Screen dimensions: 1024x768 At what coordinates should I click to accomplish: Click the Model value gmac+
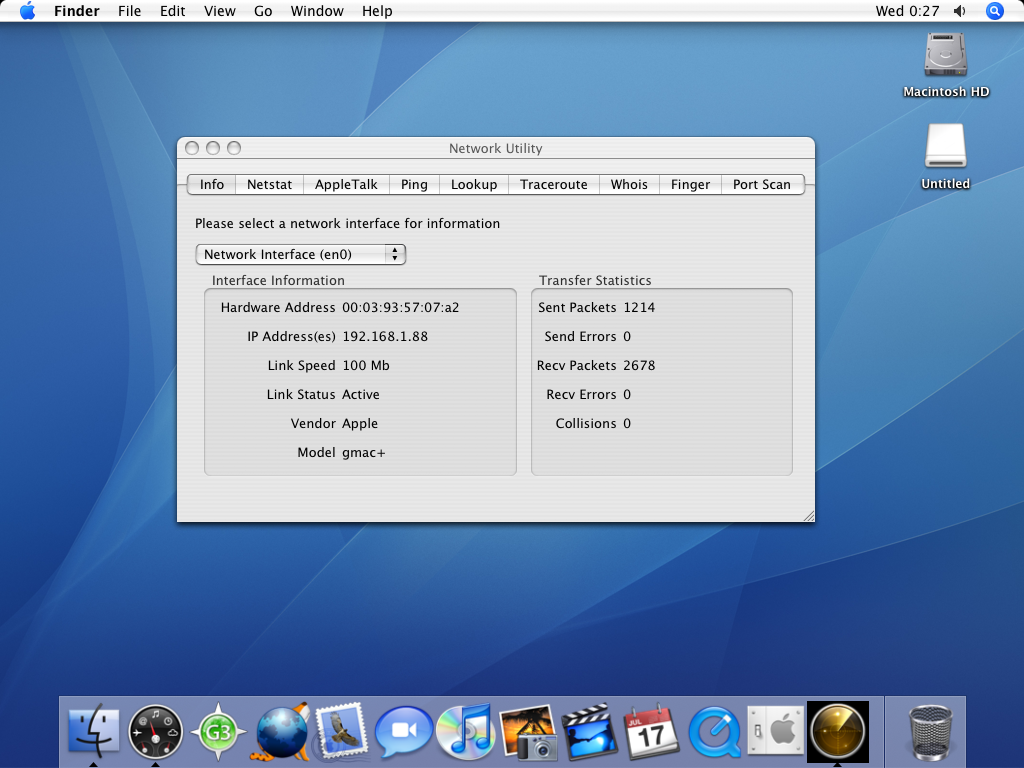(x=364, y=453)
